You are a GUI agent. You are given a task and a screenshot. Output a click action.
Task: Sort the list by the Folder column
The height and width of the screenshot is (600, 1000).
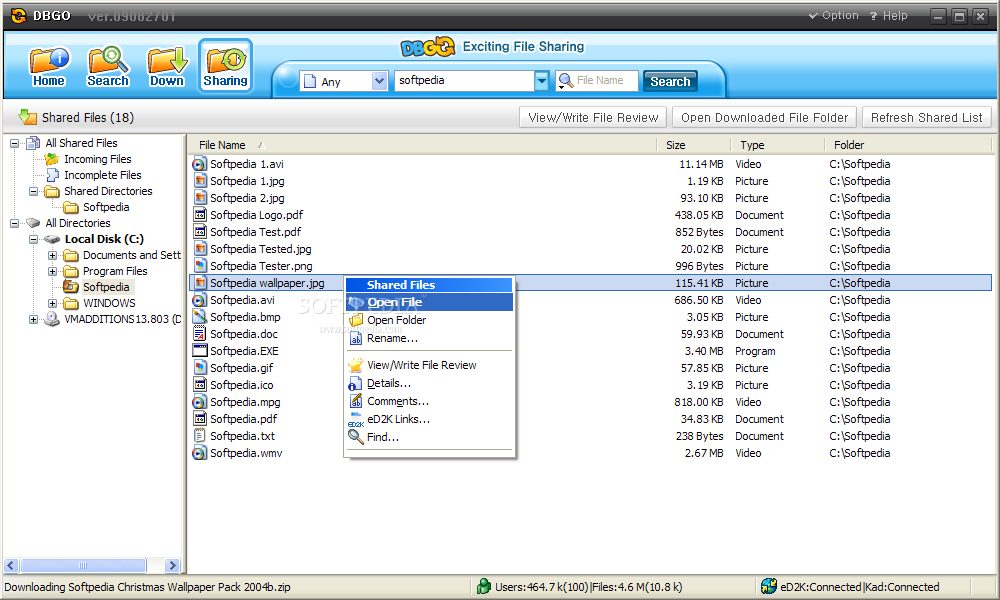click(909, 145)
